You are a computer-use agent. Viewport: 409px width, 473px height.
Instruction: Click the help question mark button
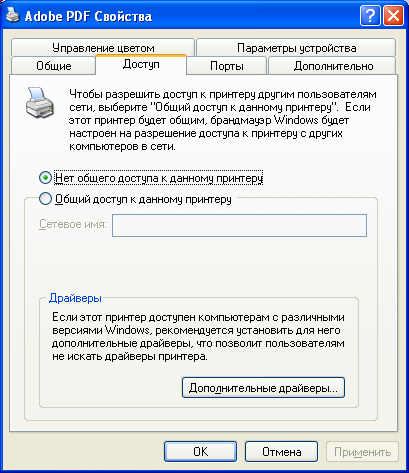(370, 15)
